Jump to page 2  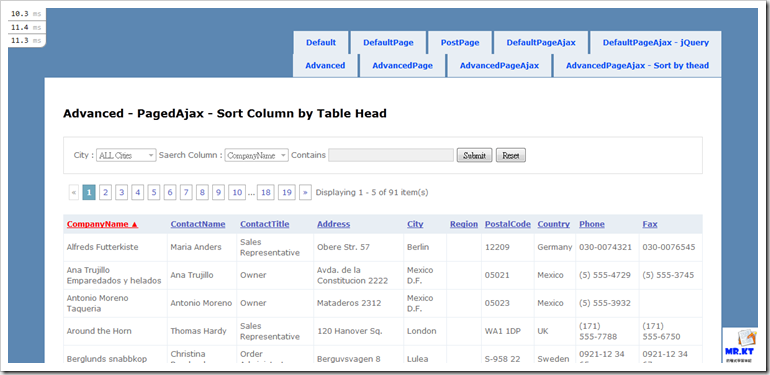105,192
